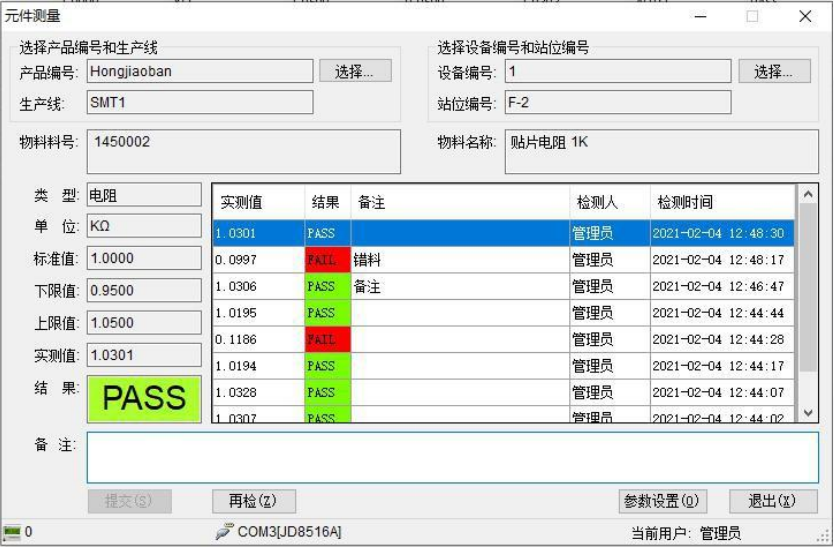Click inside the 备注 remarks text box
The width and height of the screenshot is (834, 547).
click(x=452, y=458)
